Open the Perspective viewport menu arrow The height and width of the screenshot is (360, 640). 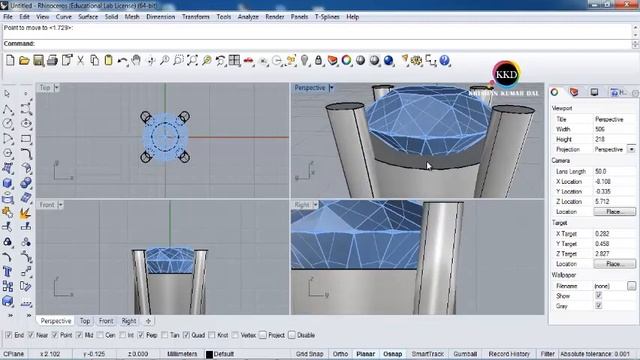tap(331, 88)
